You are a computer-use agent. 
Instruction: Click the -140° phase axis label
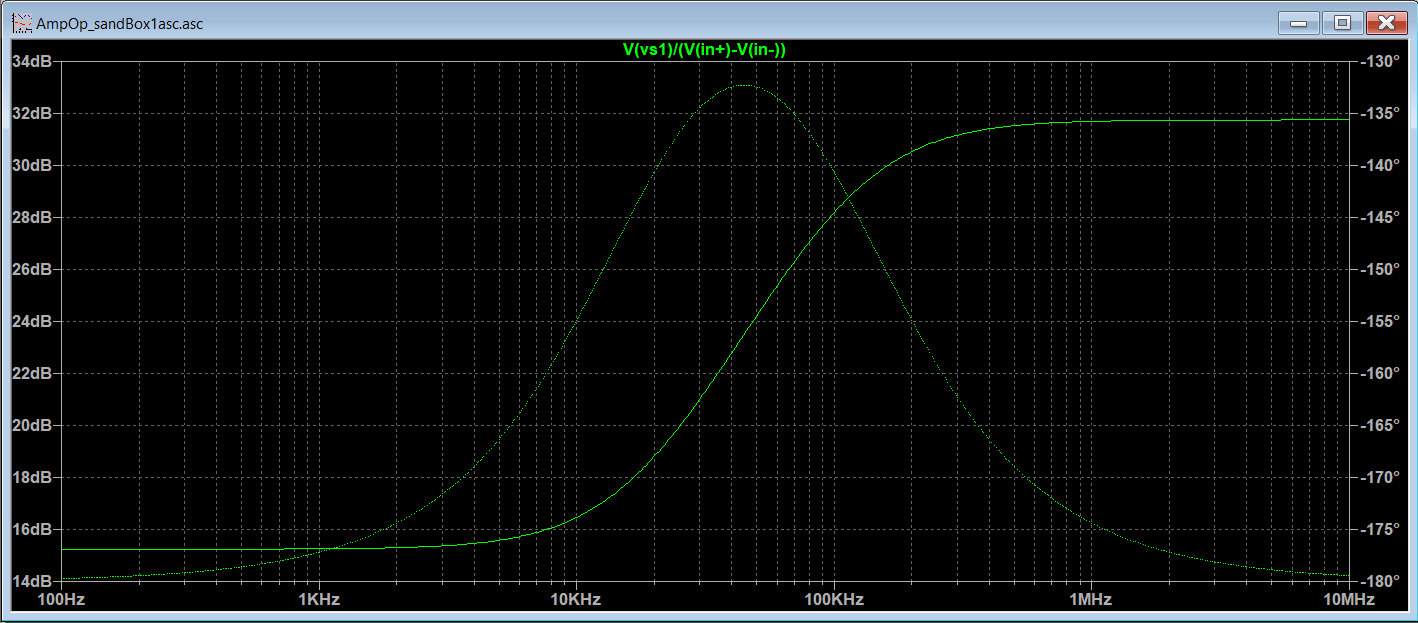click(x=1380, y=166)
